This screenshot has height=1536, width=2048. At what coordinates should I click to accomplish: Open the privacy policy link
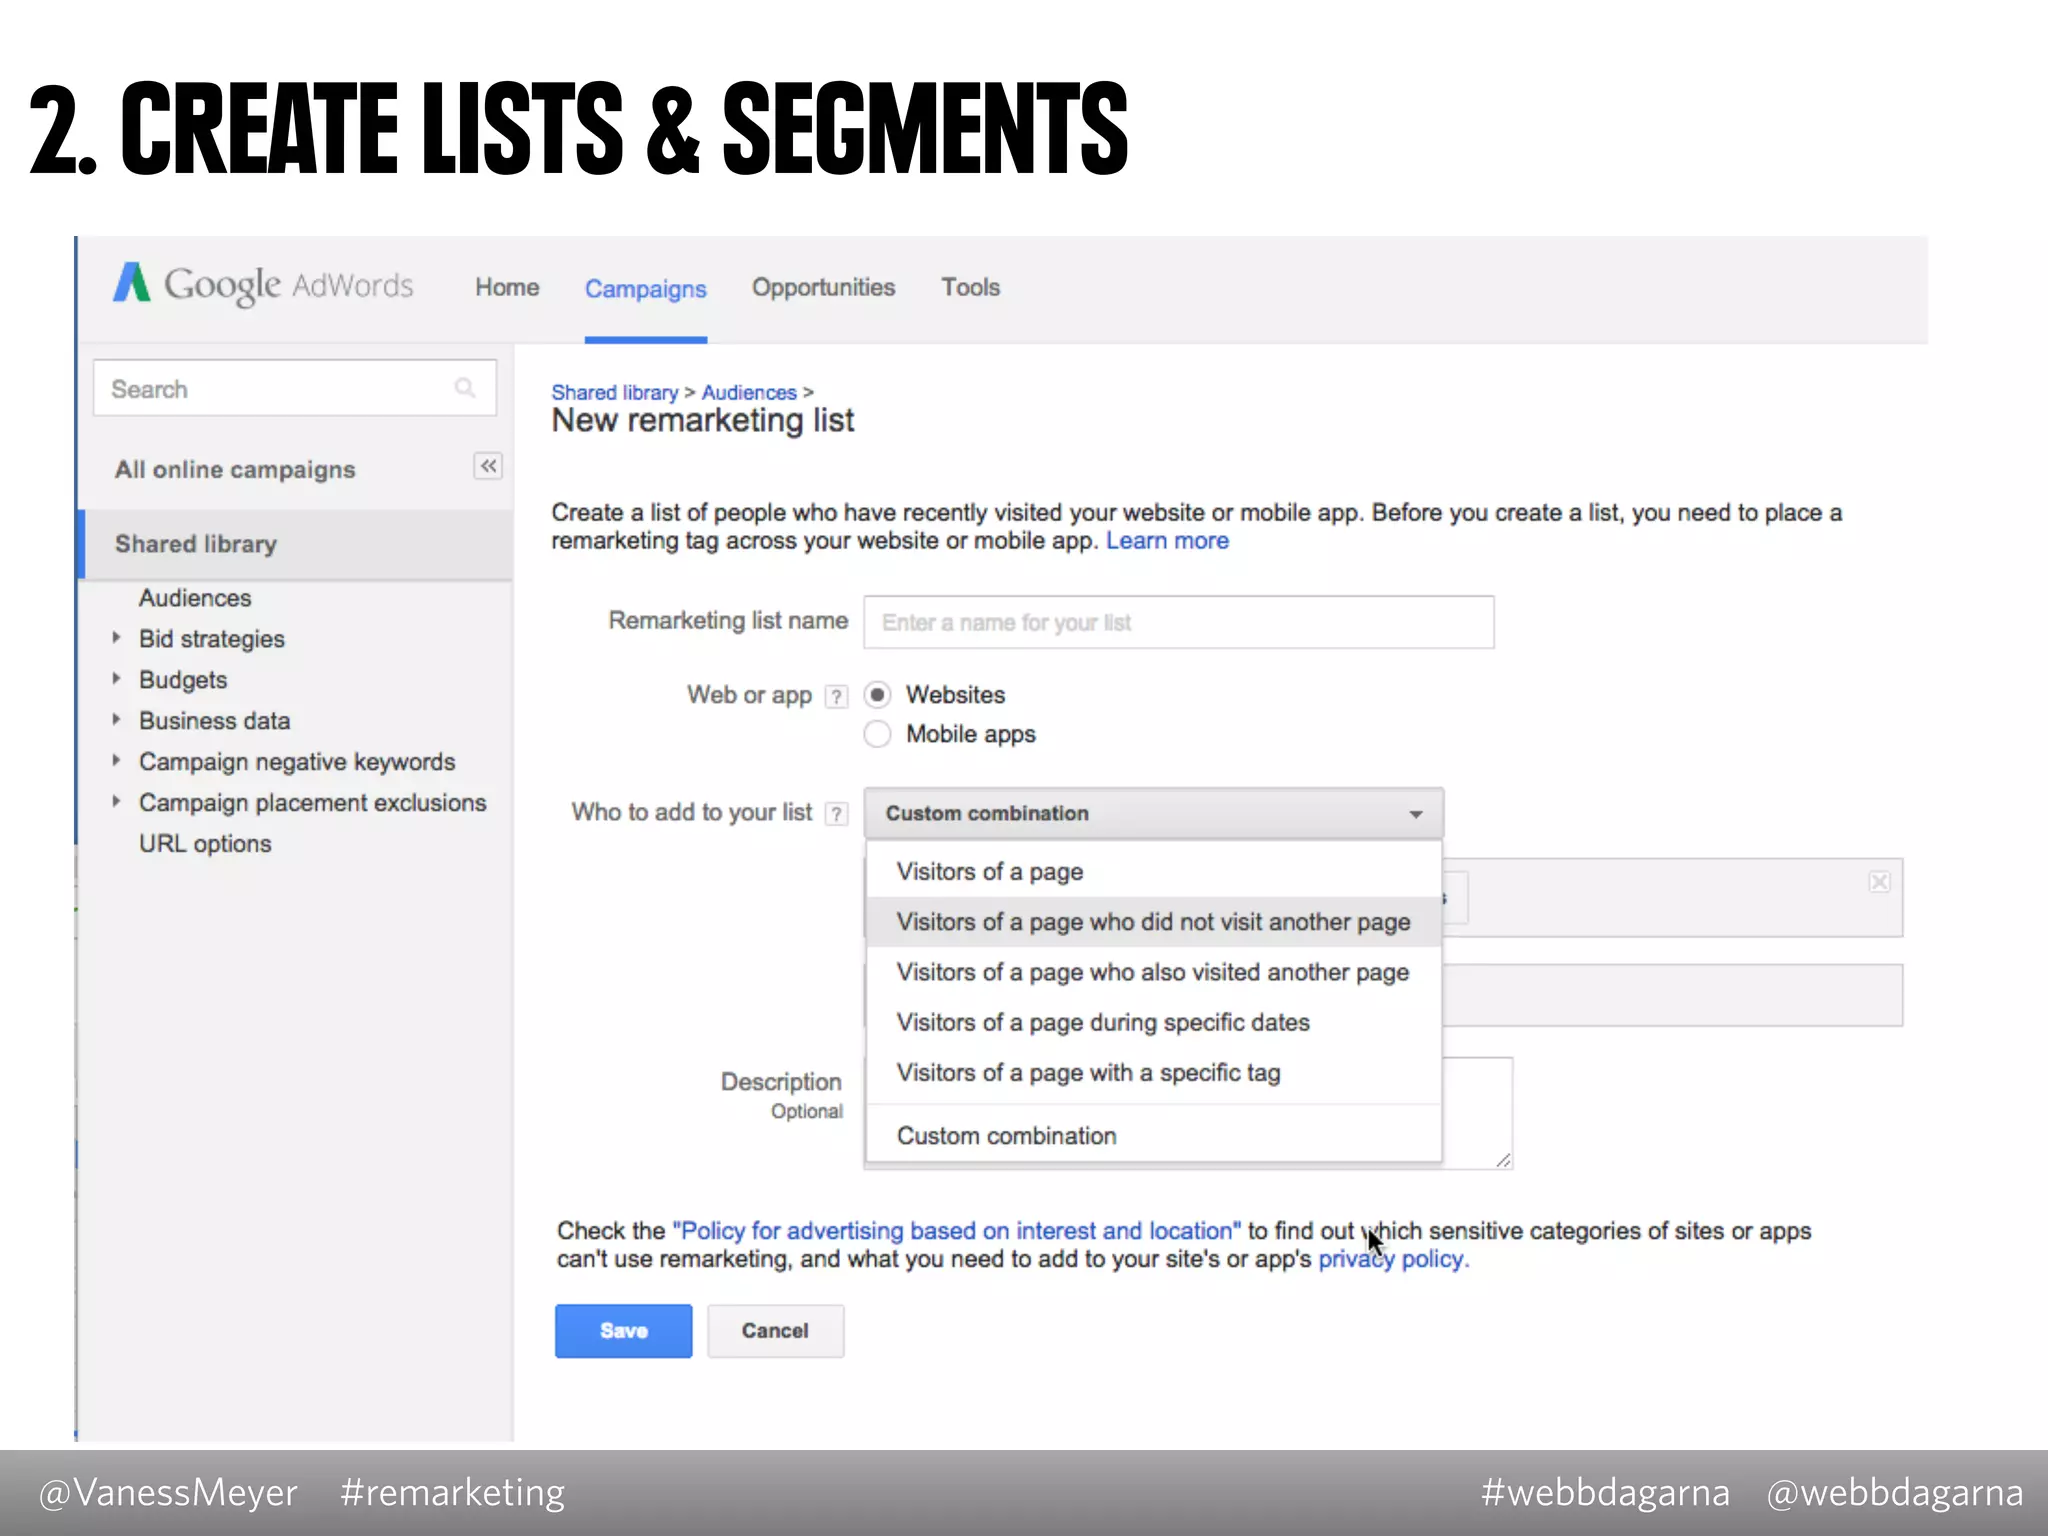[1392, 1259]
